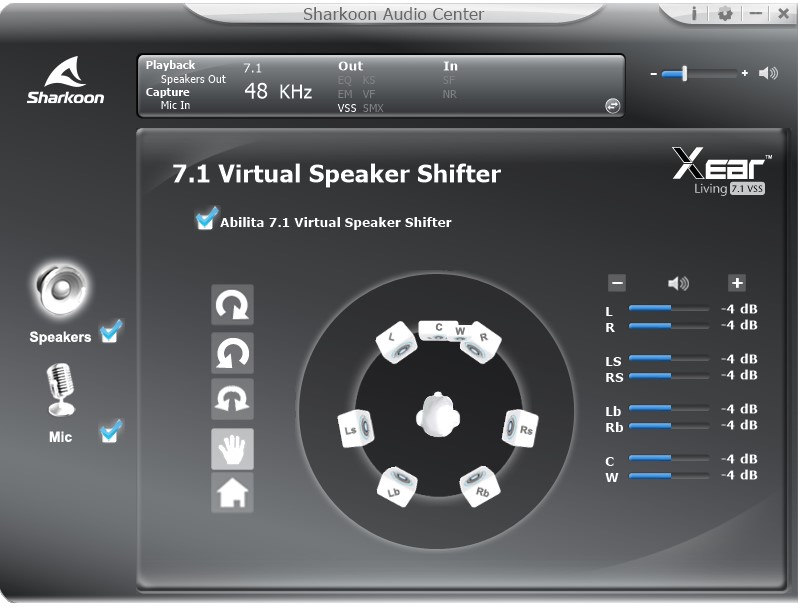Image resolution: width=798 pixels, height=606 pixels.
Task: Click EM indicator in Out section
Action: click(345, 94)
